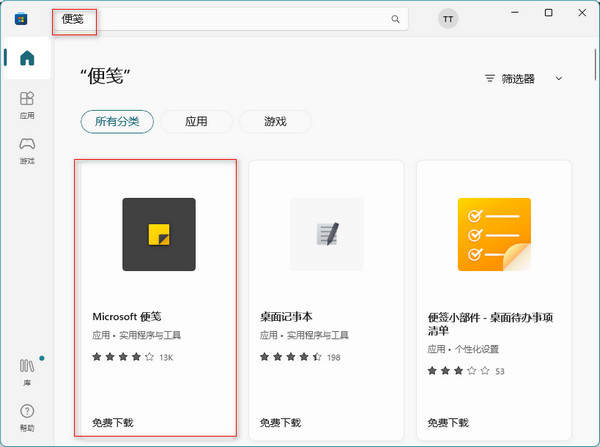Click the 桌面记事本 app icon

point(327,234)
